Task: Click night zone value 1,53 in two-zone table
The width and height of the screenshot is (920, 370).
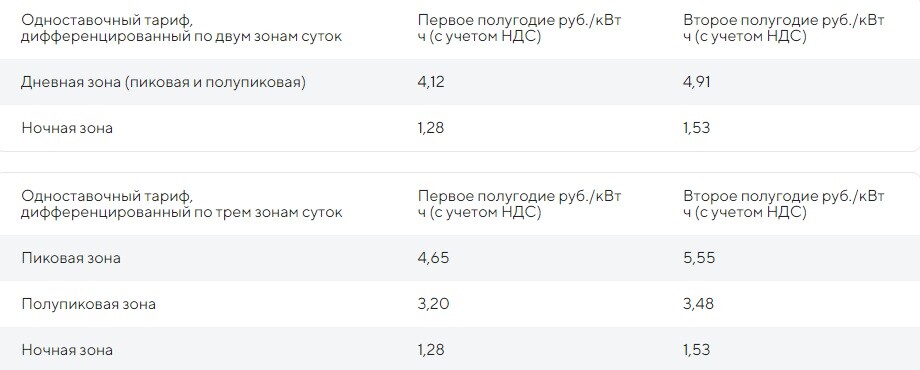Action: click(696, 128)
